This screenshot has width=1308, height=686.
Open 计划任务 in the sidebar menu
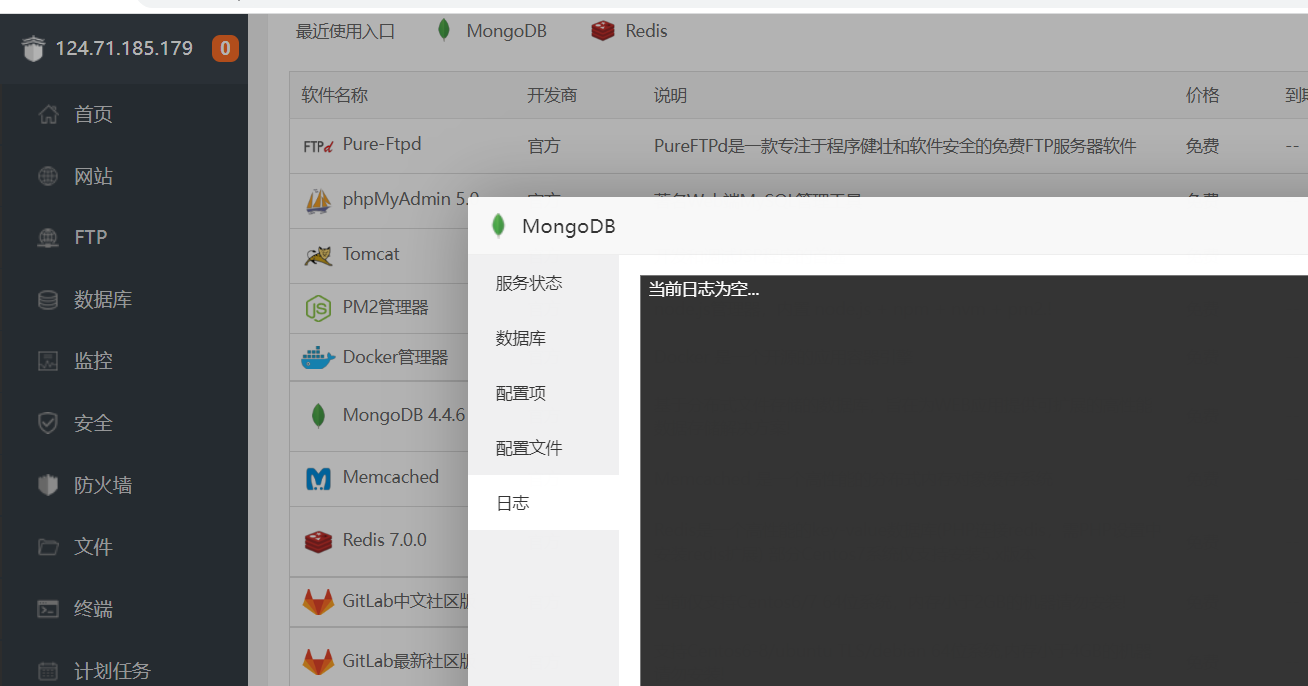112,671
